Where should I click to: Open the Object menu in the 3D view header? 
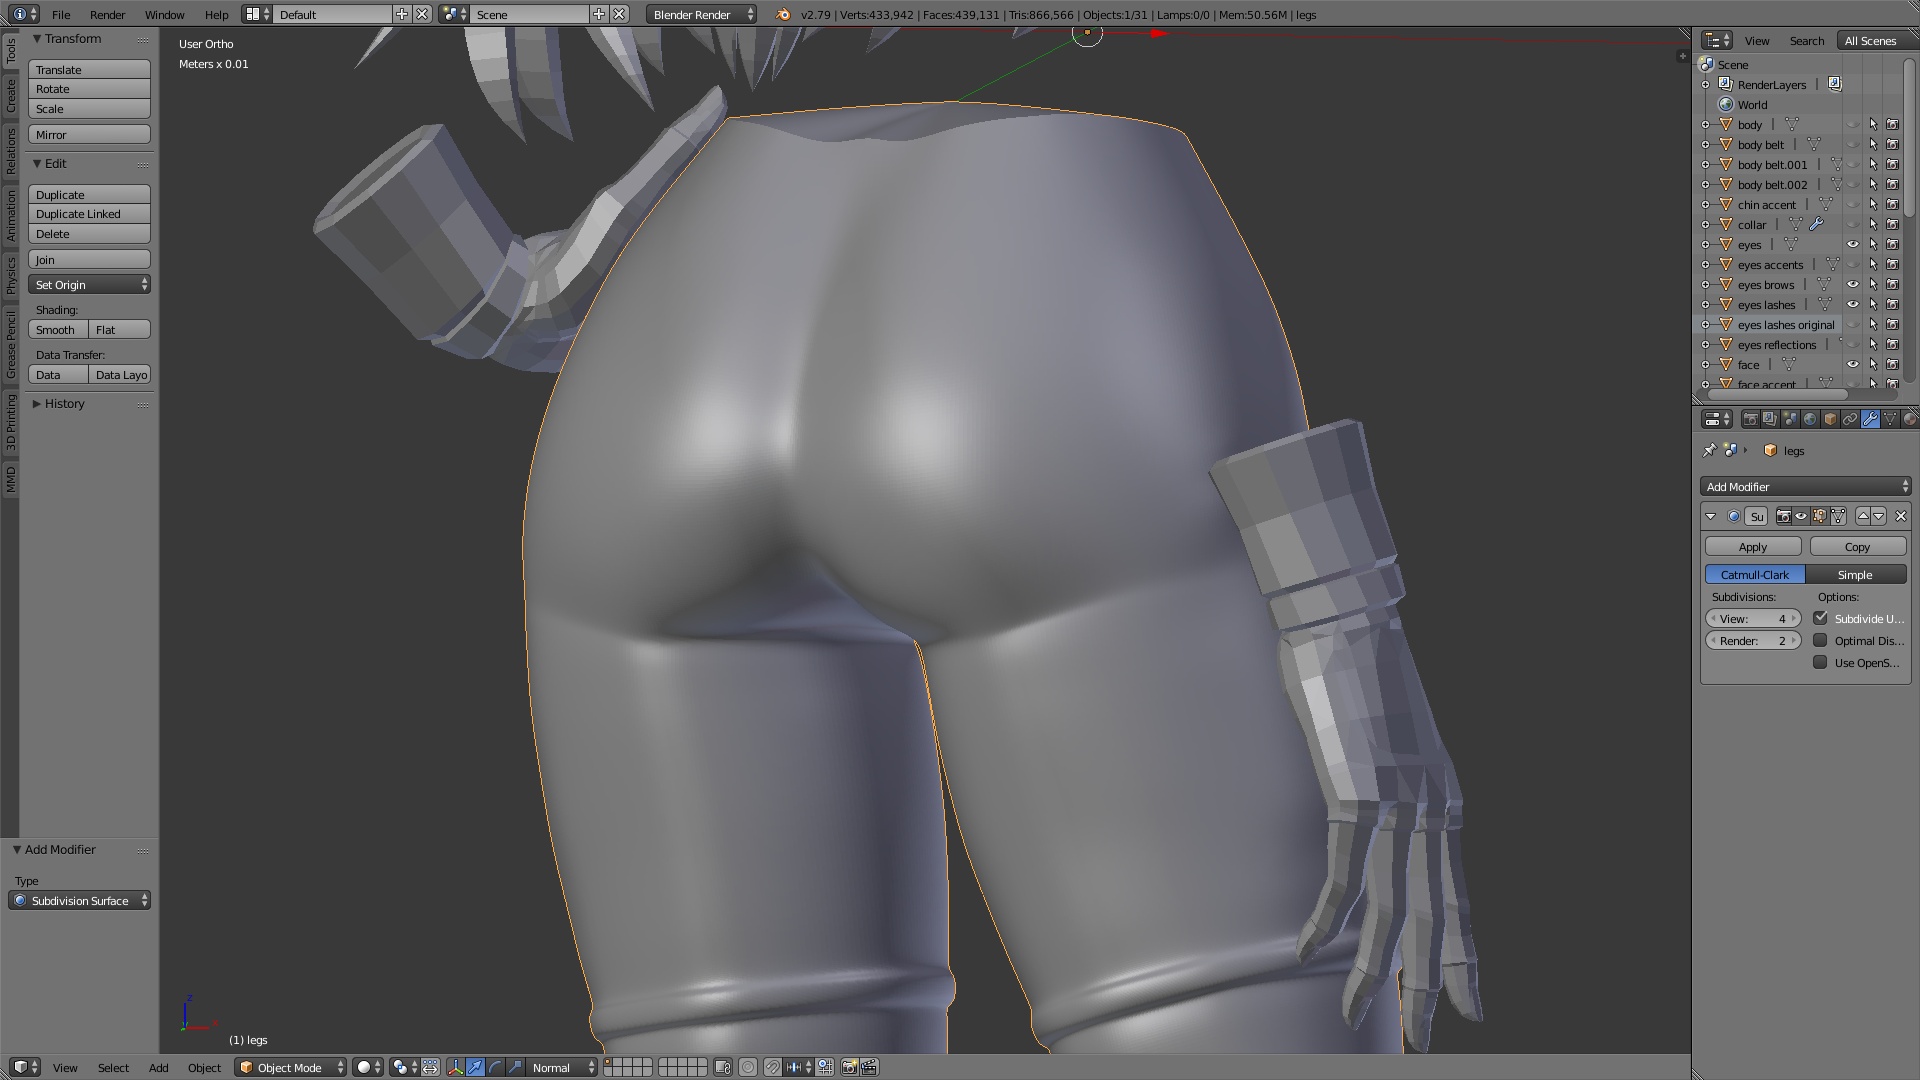(x=204, y=1067)
